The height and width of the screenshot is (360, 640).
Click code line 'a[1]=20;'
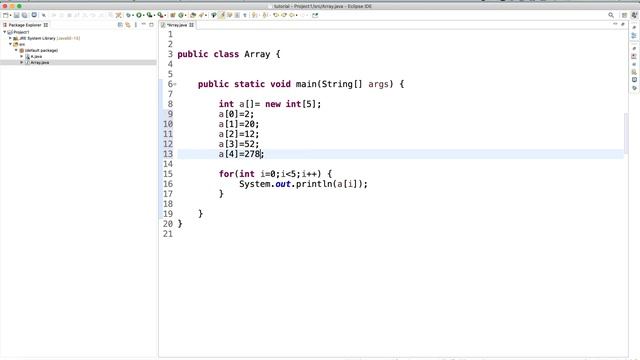tap(238, 124)
